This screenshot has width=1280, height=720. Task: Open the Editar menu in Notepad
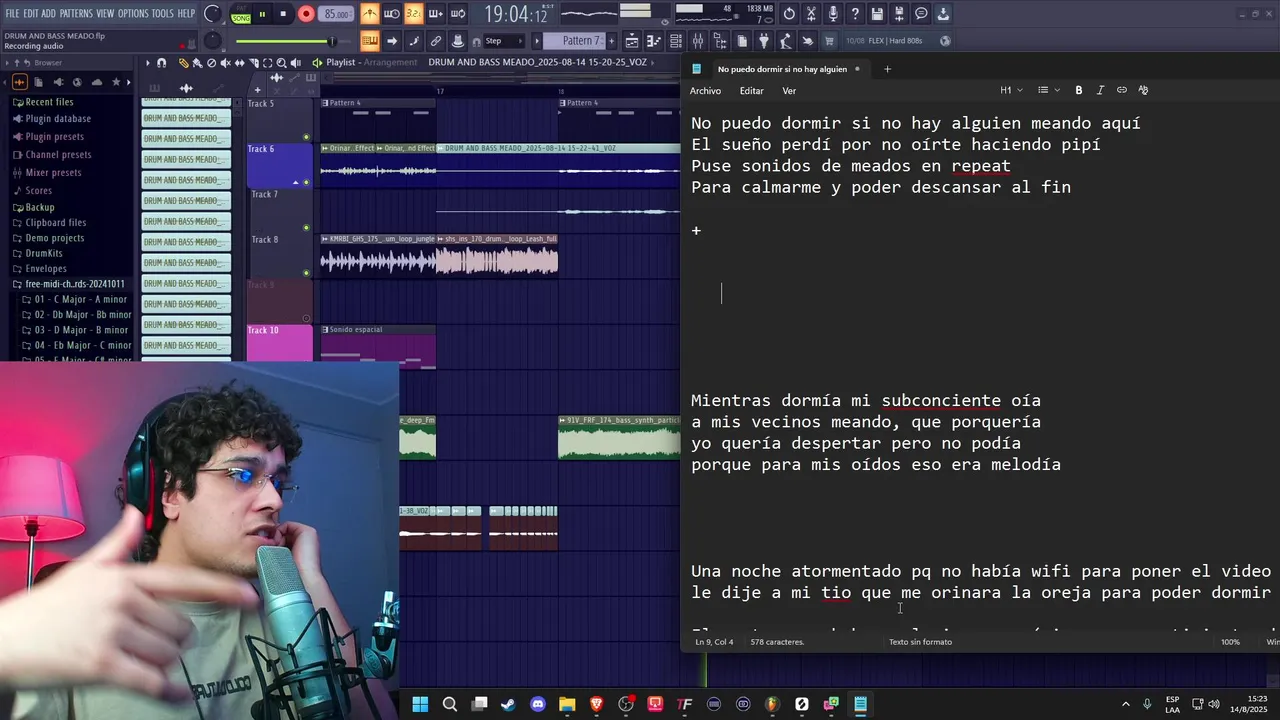click(751, 91)
